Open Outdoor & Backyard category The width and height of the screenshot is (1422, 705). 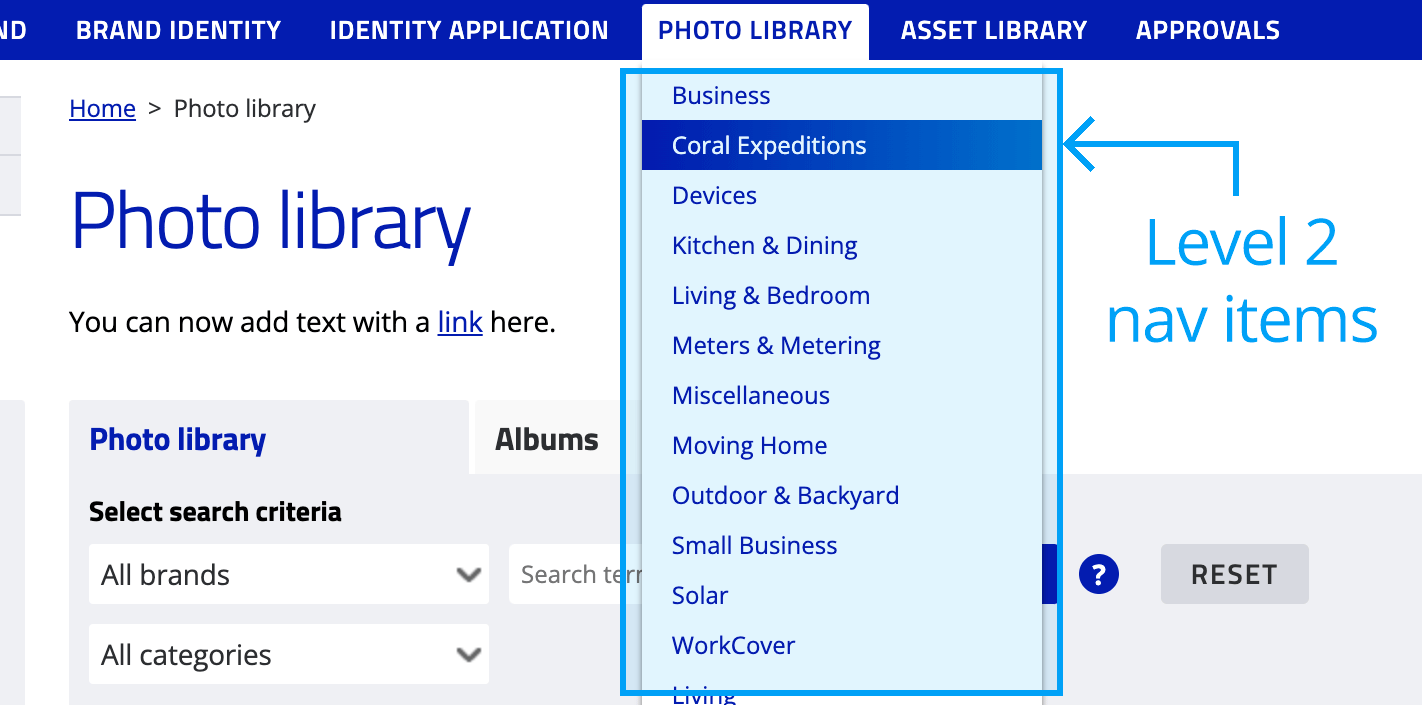click(x=785, y=495)
